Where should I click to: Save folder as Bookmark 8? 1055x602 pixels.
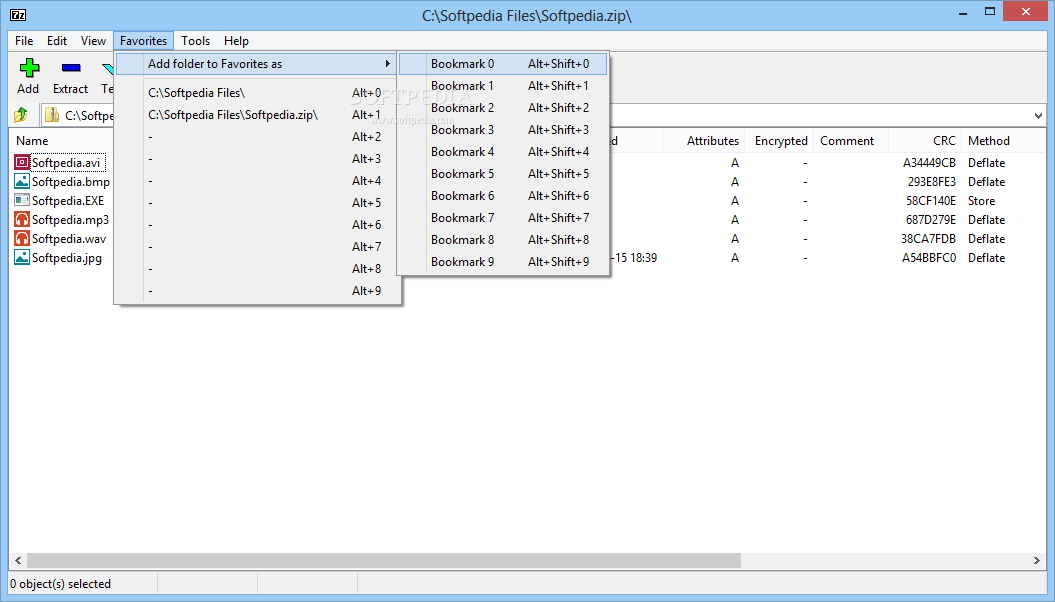[x=503, y=239]
